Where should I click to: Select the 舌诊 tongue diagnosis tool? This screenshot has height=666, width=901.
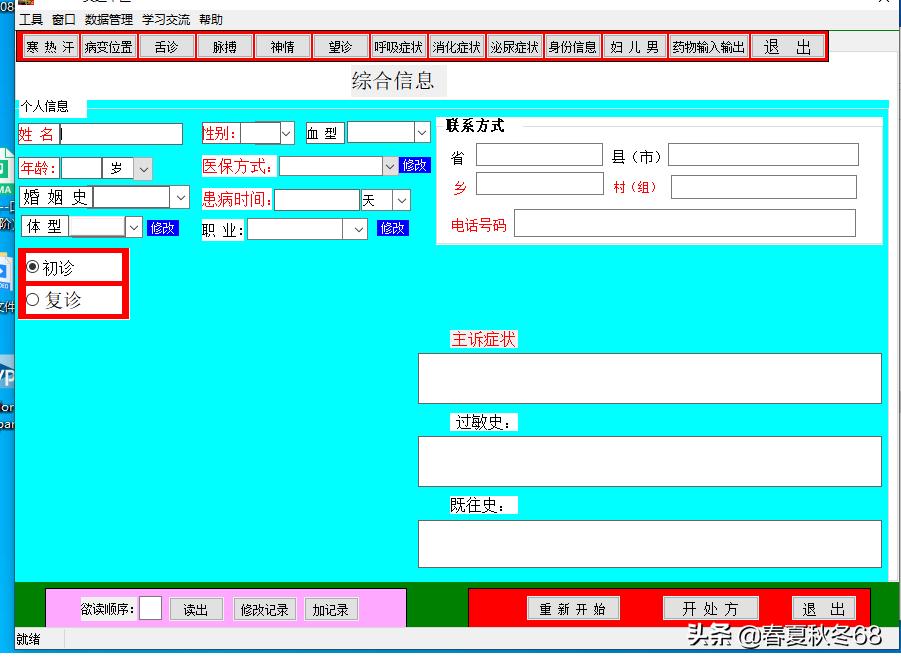(x=166, y=45)
